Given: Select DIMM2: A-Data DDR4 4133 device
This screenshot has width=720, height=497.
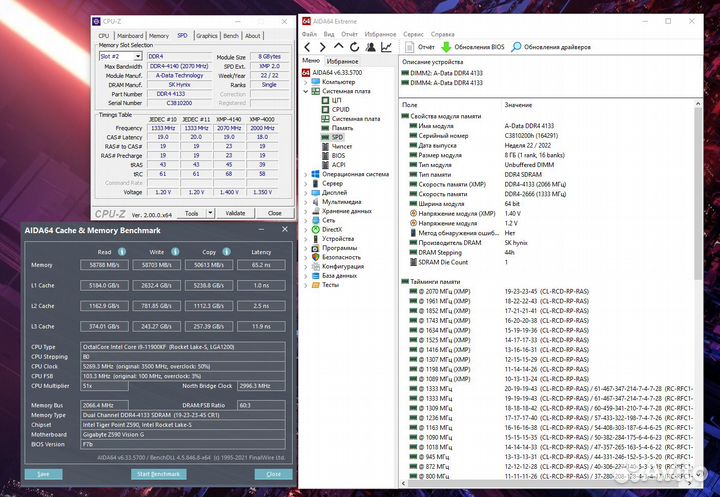Looking at the screenshot, I should click(x=442, y=73).
